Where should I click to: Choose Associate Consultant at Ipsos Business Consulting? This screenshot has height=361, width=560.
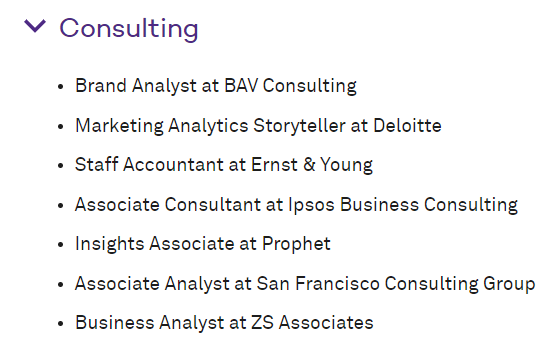296,205
